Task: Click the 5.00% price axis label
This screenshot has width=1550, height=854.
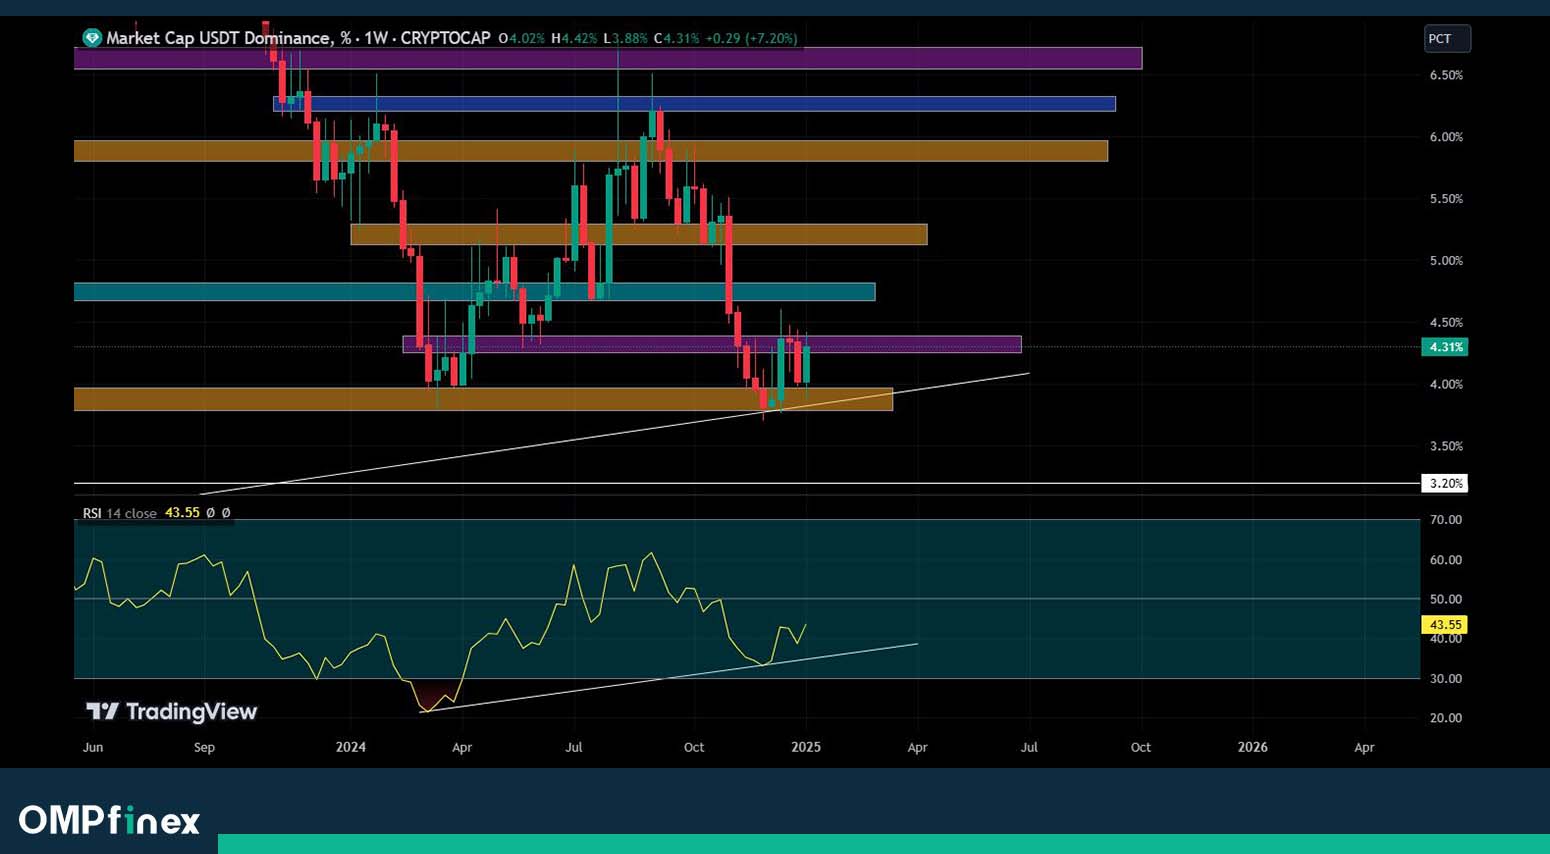Action: [x=1446, y=261]
